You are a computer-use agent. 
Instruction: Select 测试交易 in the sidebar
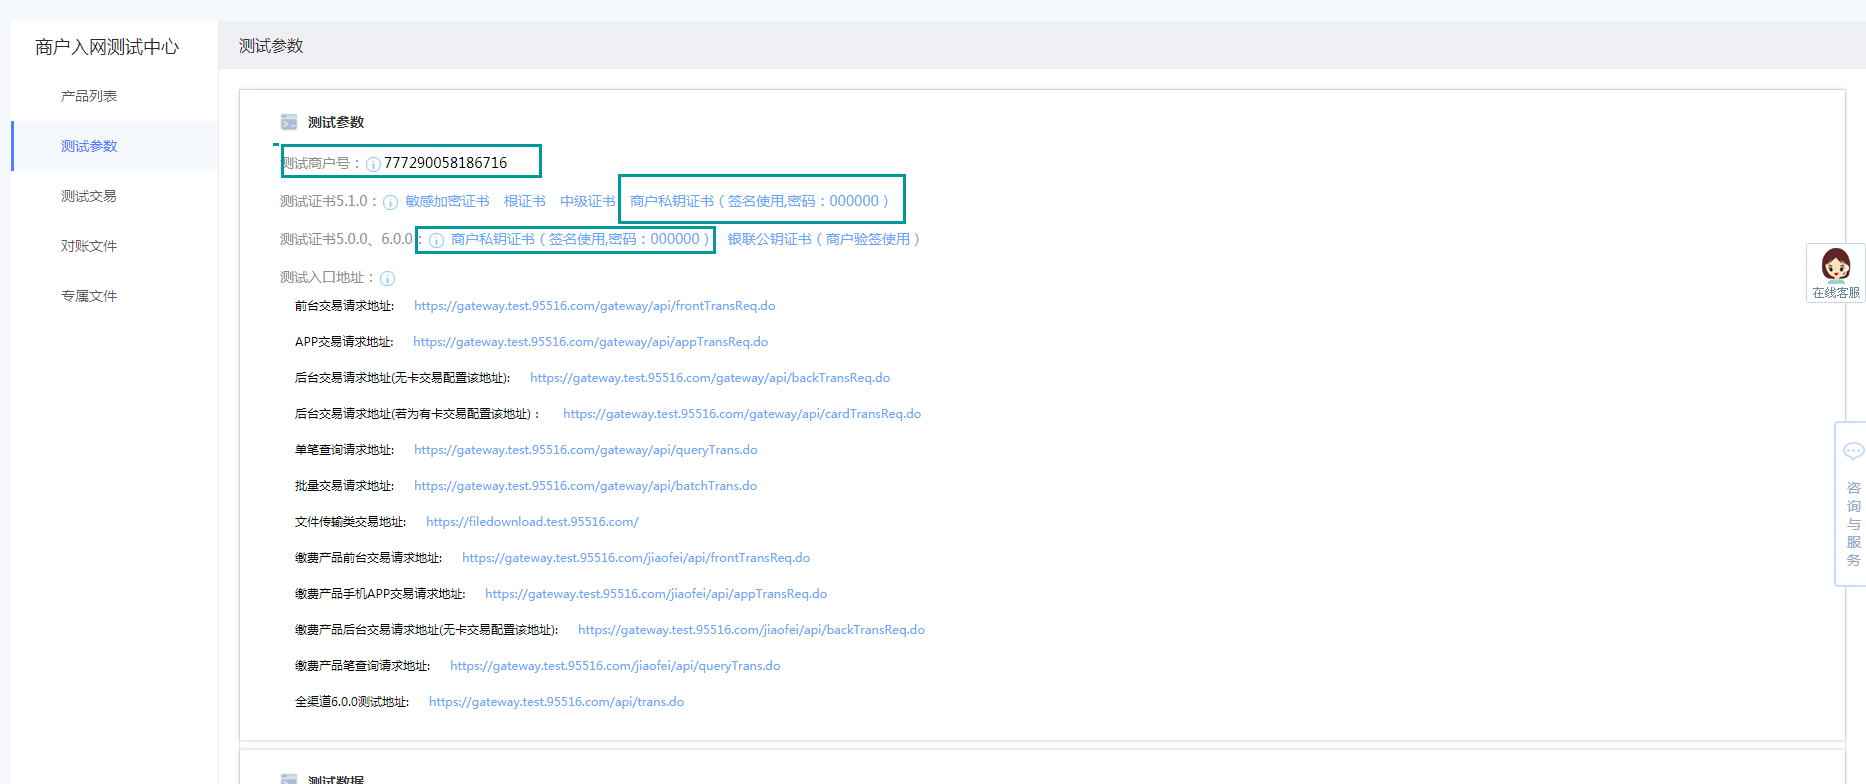pyautogui.click(x=89, y=196)
